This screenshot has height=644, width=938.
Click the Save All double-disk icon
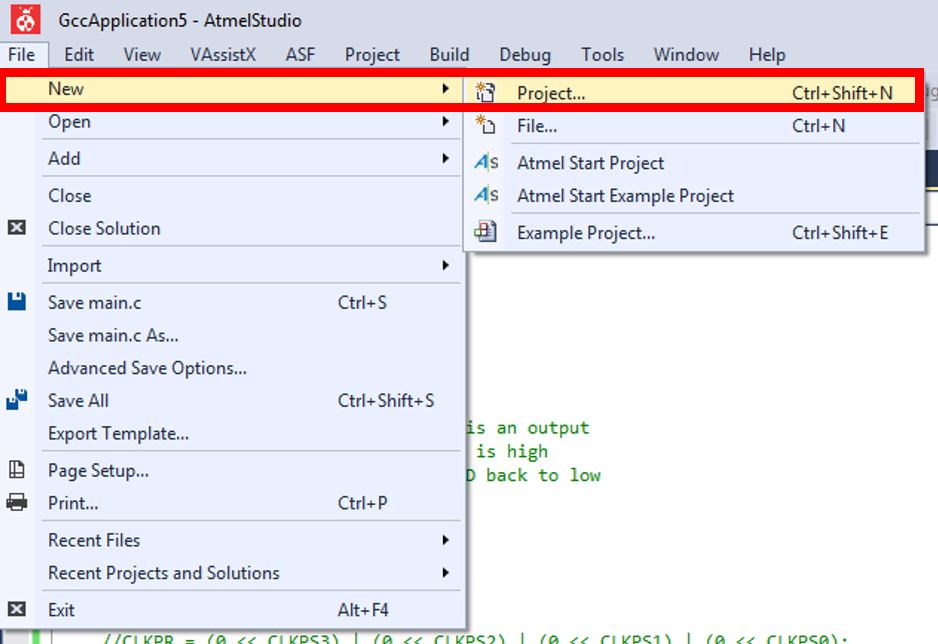(x=17, y=399)
